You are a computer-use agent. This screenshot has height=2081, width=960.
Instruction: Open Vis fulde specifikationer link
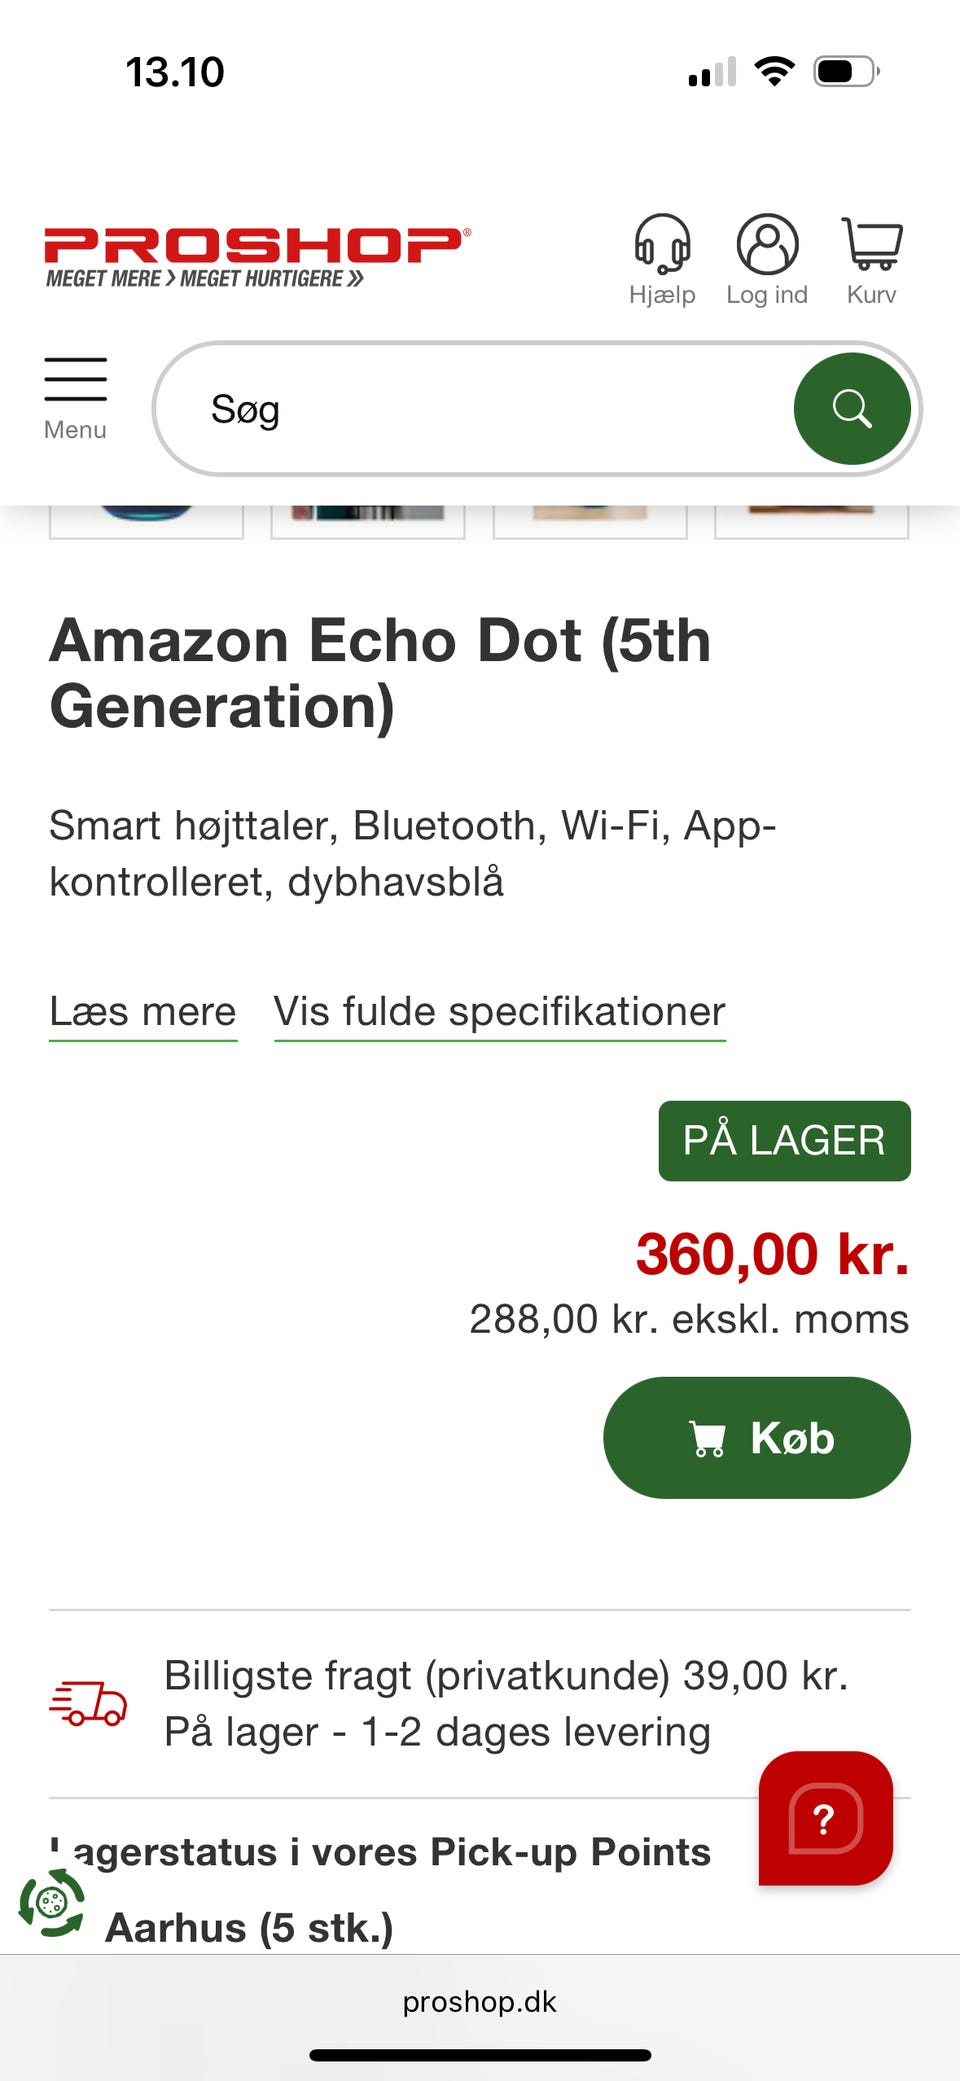499,1012
